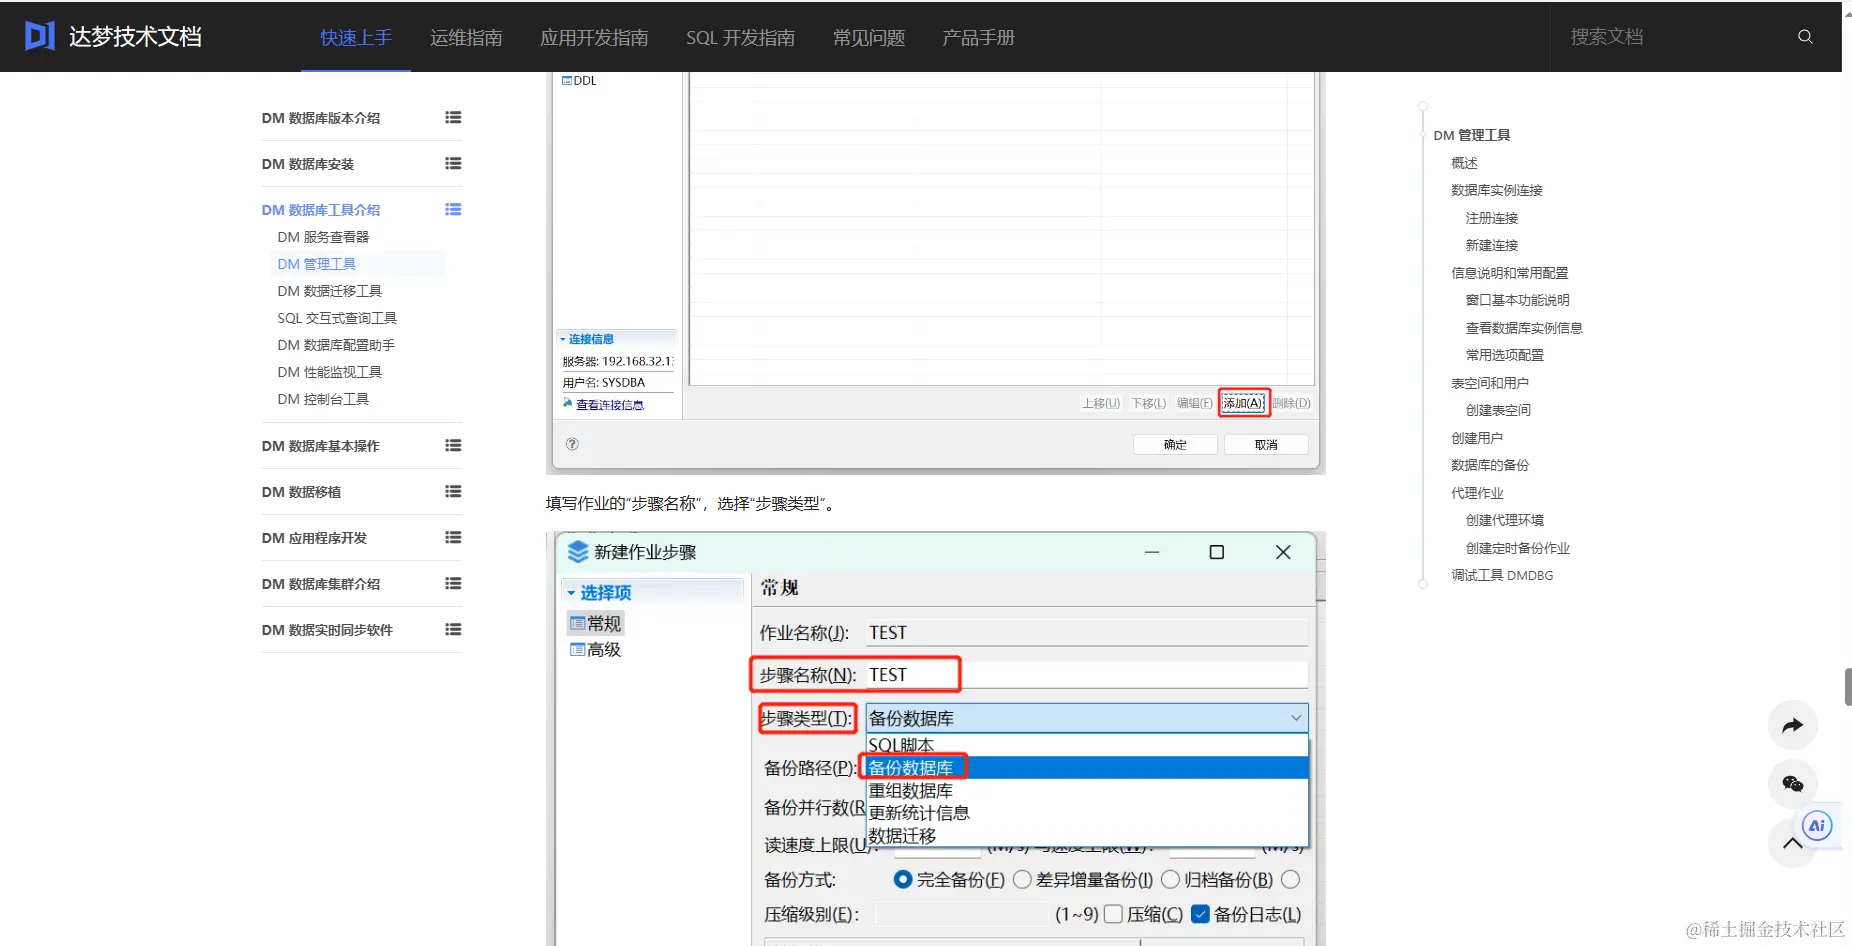Choose 重组数据库 in dropdown list
1852x946 pixels.
(x=1087, y=790)
